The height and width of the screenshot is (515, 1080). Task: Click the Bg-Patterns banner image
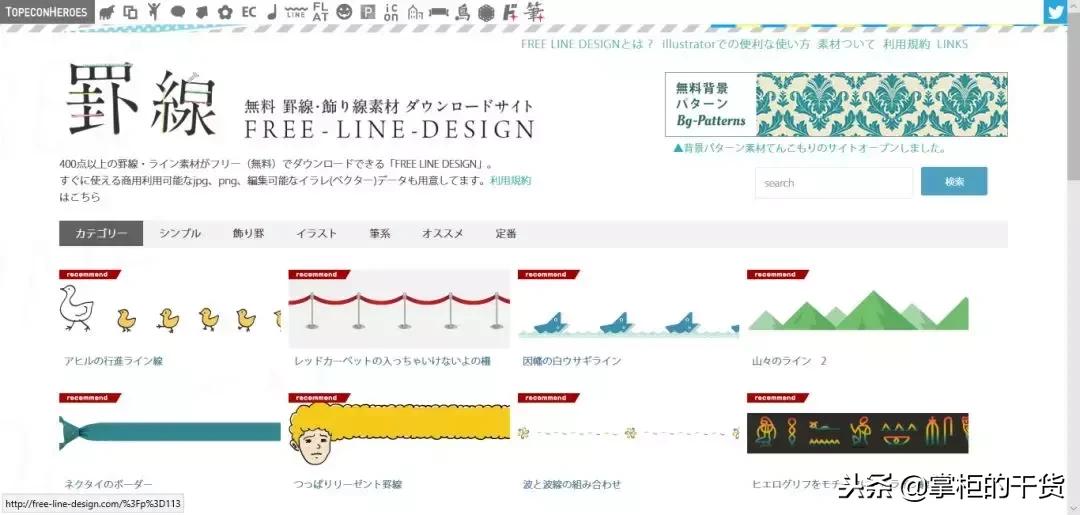(x=836, y=105)
